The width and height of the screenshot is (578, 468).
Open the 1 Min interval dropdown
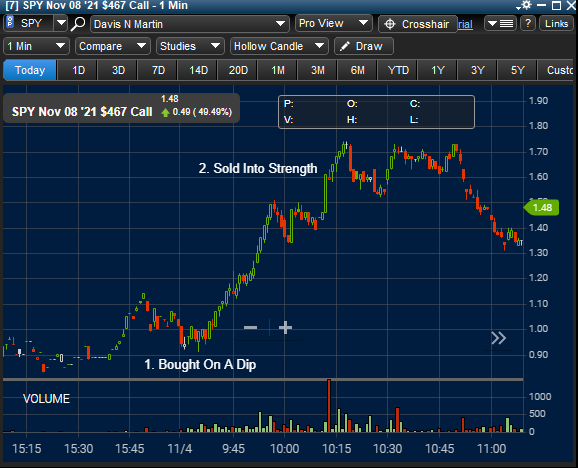(36, 46)
